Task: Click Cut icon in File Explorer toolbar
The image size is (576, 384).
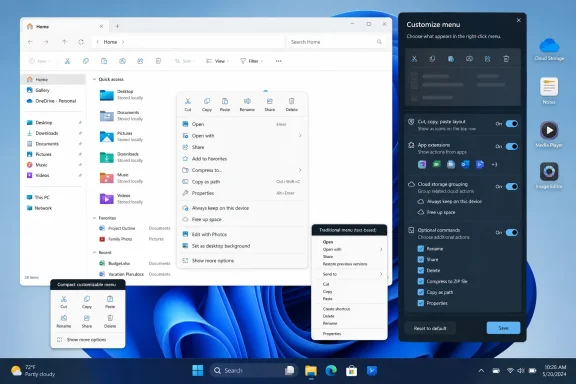Action: point(67,61)
